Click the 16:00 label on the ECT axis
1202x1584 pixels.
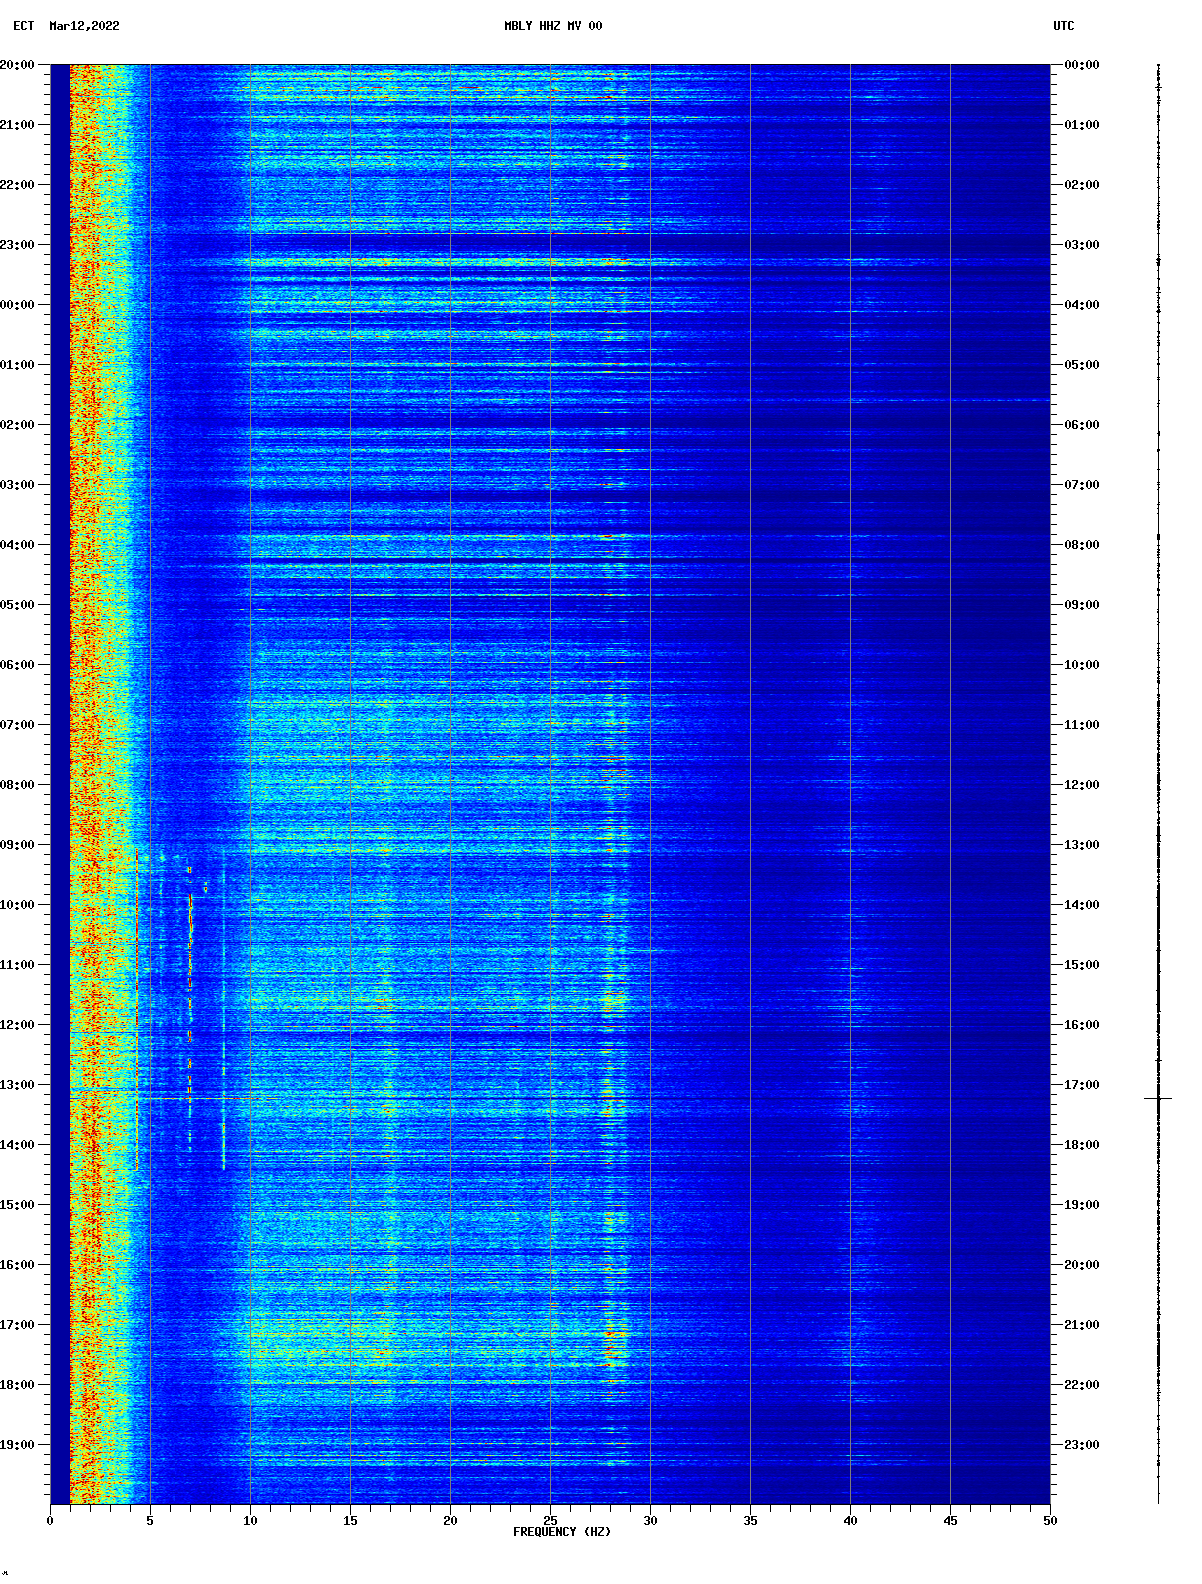pyautogui.click(x=17, y=1265)
